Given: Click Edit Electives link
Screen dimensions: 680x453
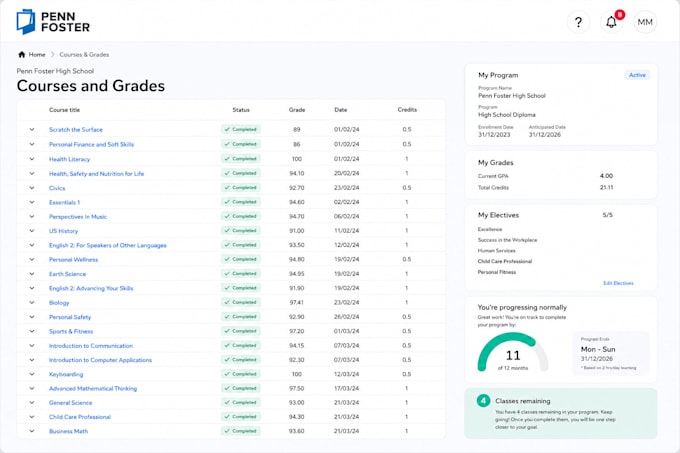Looking at the screenshot, I should pyautogui.click(x=618, y=283).
